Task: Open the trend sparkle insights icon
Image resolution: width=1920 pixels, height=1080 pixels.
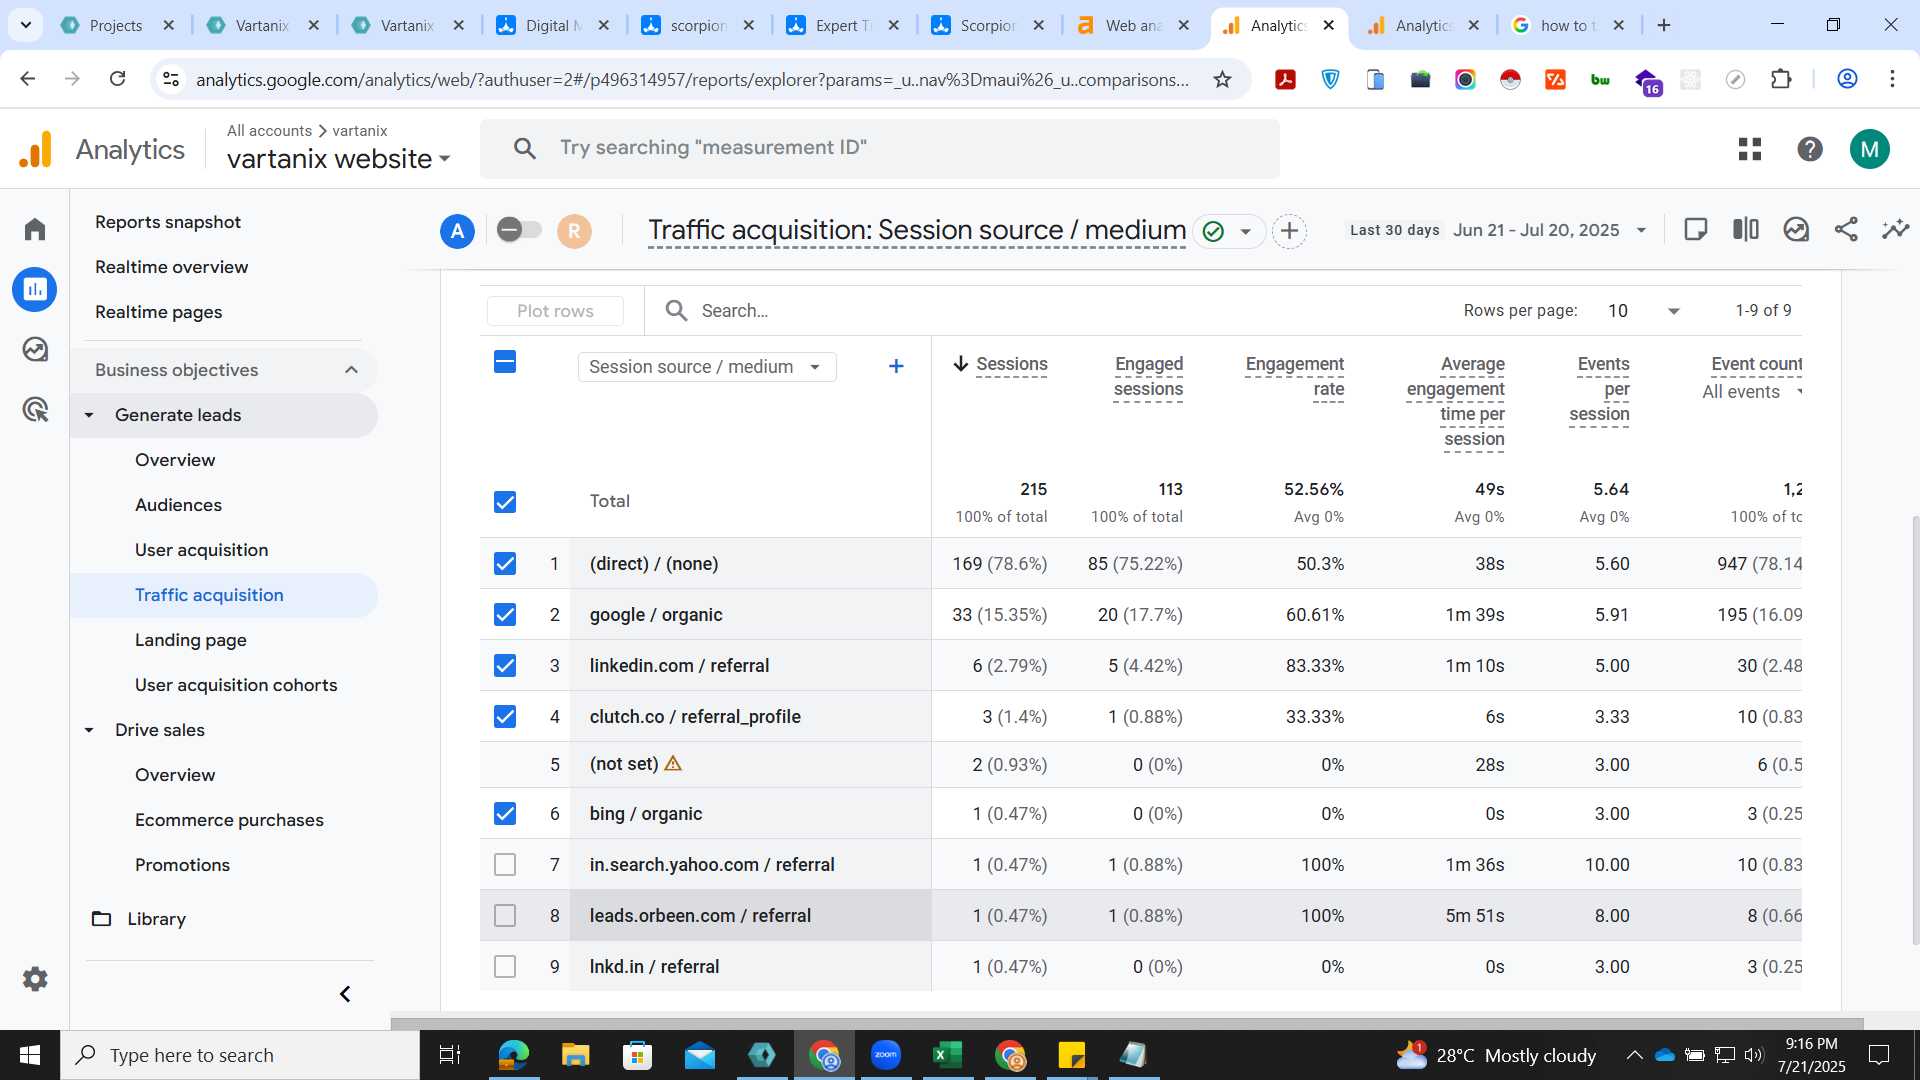Action: pyautogui.click(x=1895, y=230)
